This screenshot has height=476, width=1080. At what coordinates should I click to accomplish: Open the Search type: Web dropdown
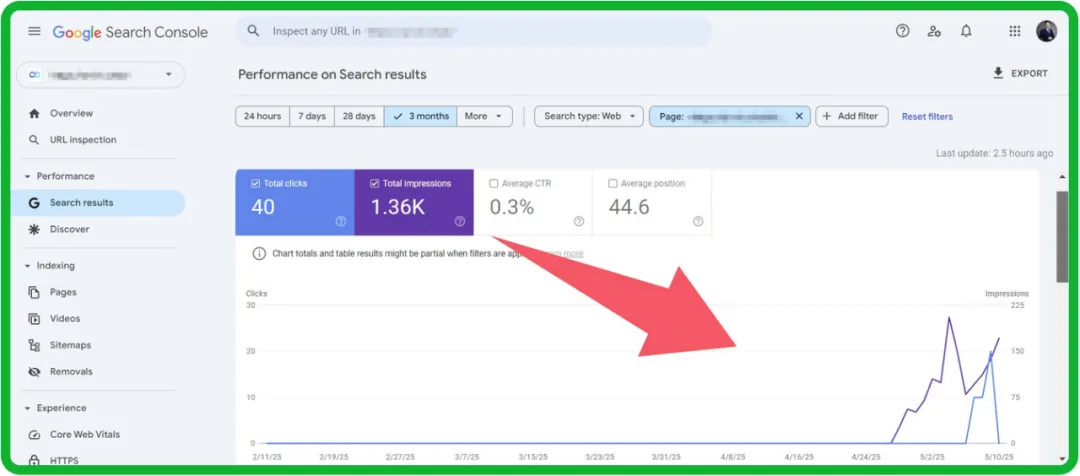(x=589, y=116)
